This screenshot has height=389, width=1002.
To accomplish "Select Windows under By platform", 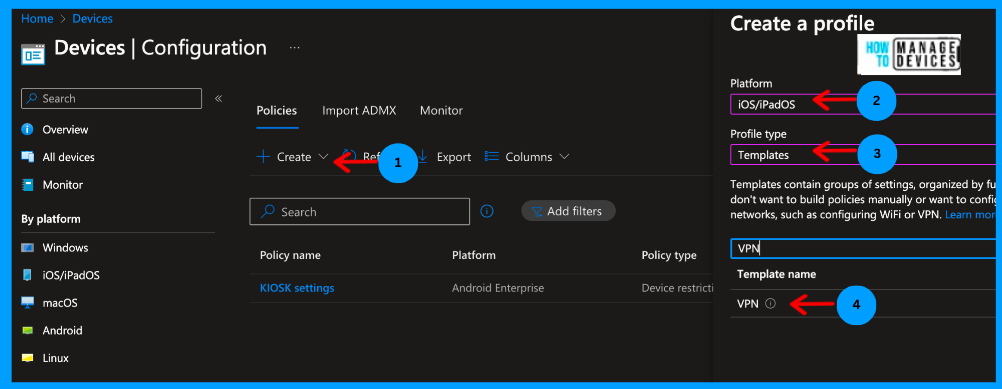I will [65, 248].
